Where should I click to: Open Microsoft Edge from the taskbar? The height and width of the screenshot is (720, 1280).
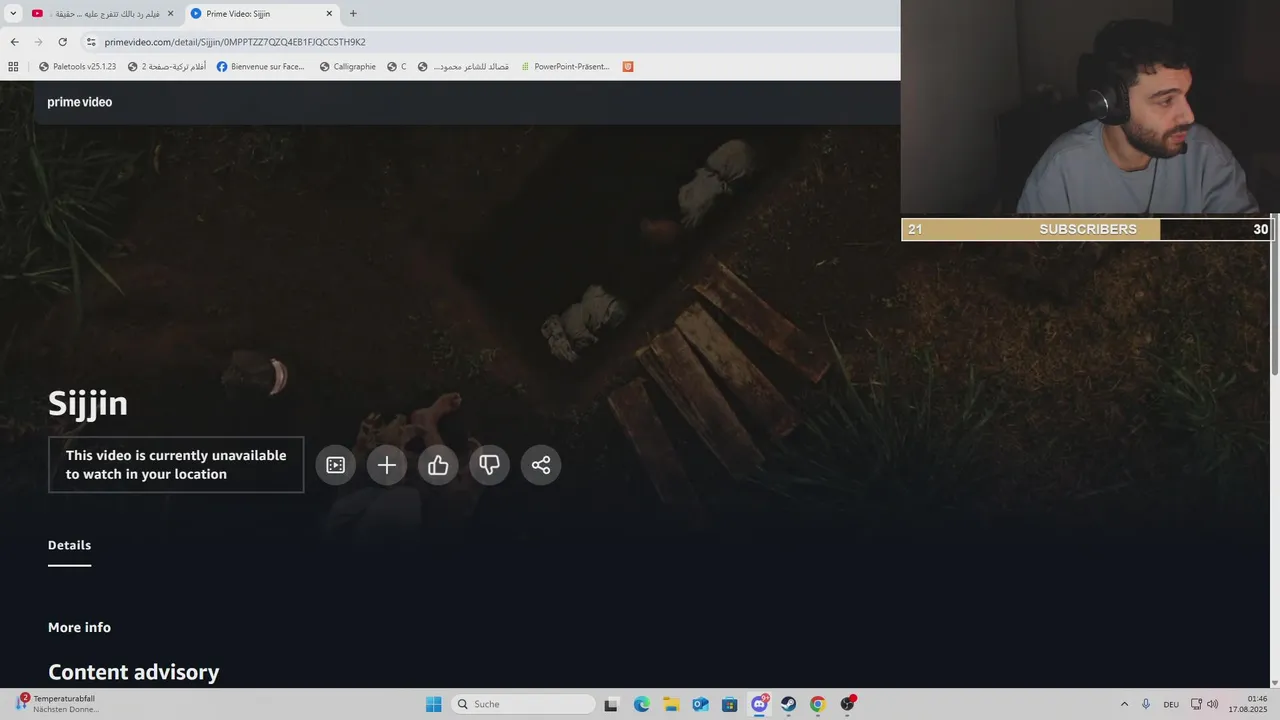click(x=642, y=704)
